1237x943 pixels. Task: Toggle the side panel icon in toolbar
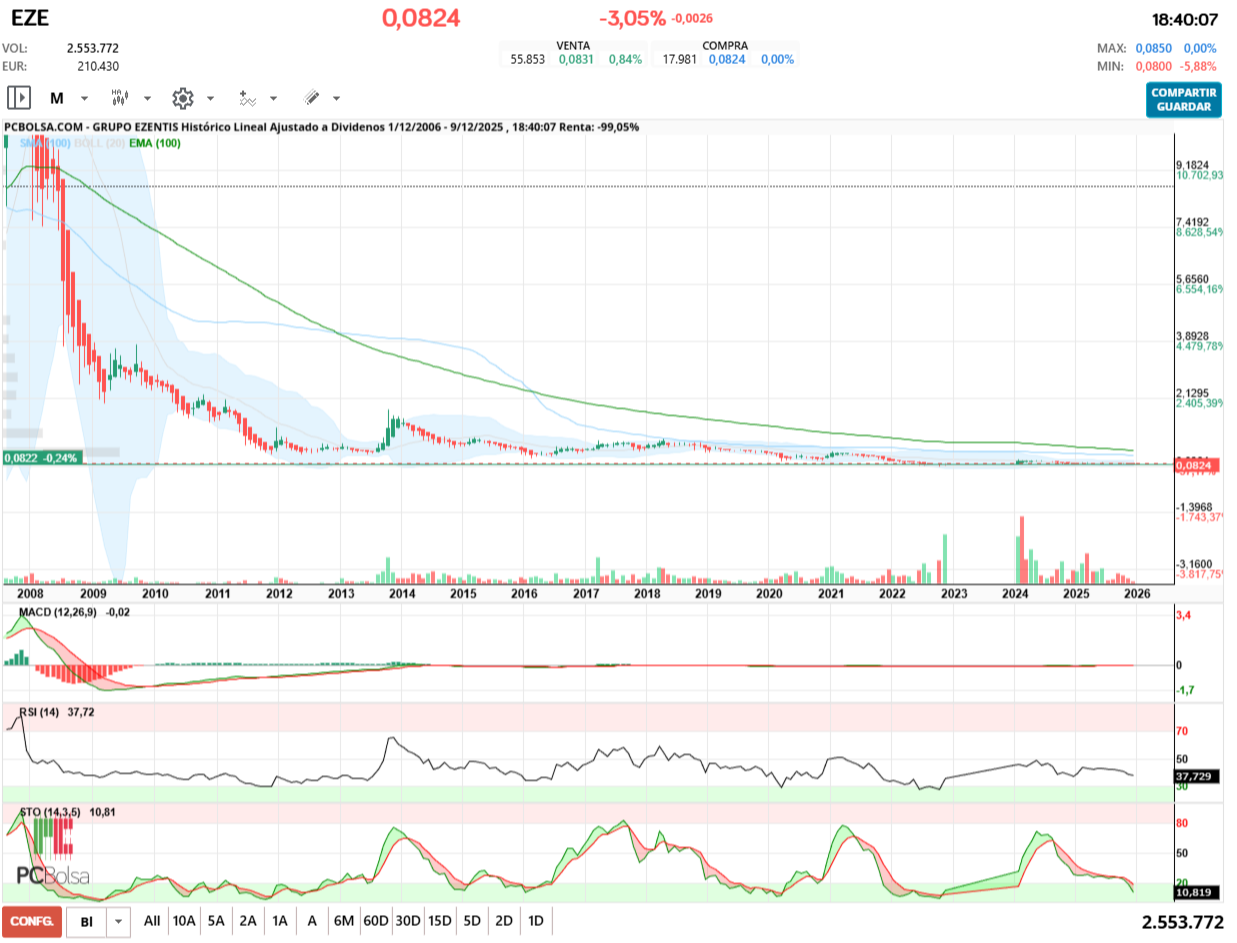pyautogui.click(x=19, y=98)
